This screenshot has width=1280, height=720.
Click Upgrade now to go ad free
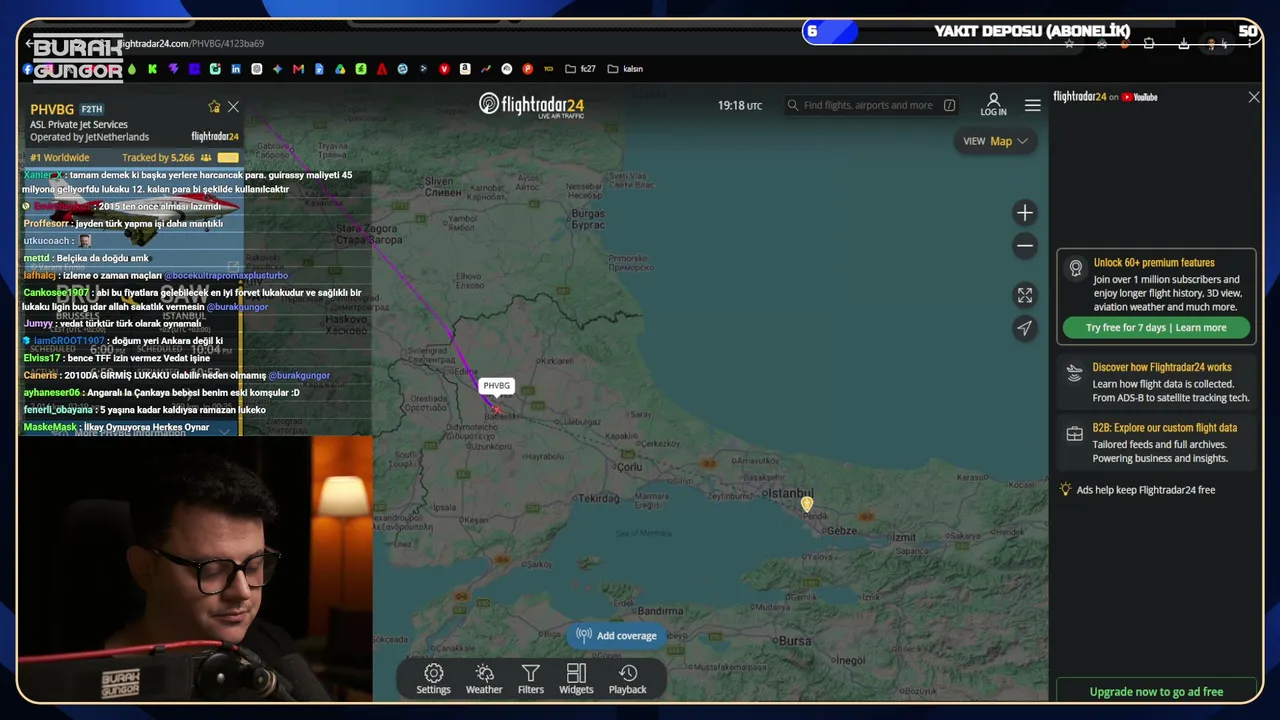pyautogui.click(x=1156, y=692)
